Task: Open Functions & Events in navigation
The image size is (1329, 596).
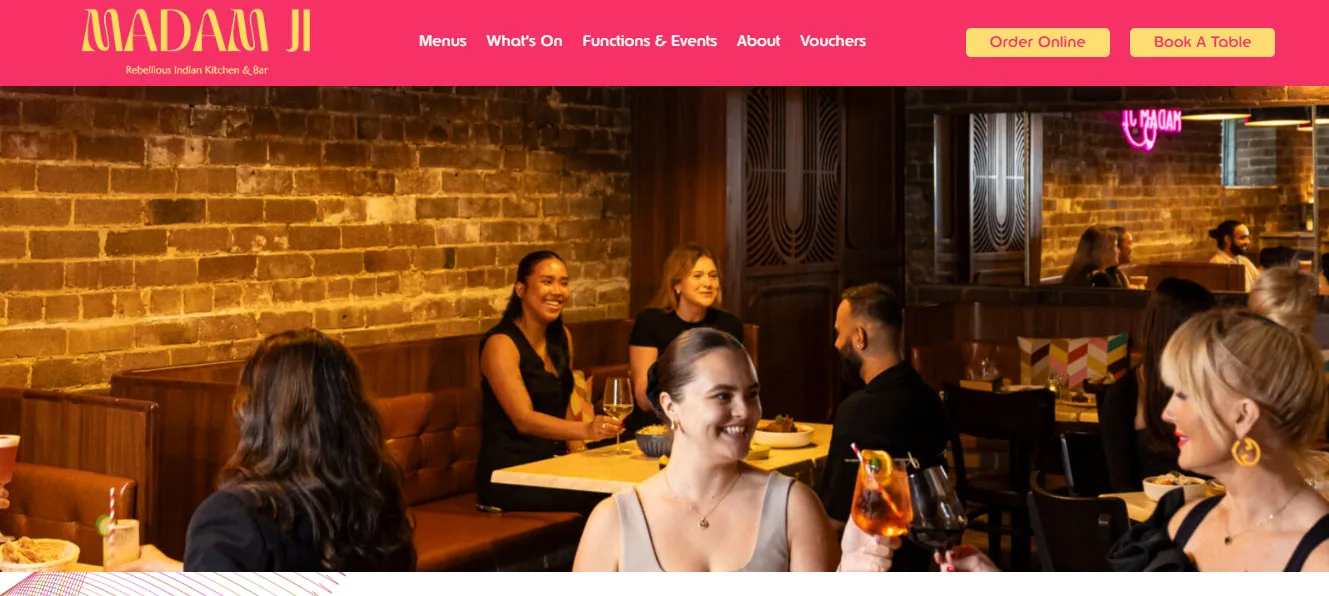Action: pyautogui.click(x=649, y=41)
